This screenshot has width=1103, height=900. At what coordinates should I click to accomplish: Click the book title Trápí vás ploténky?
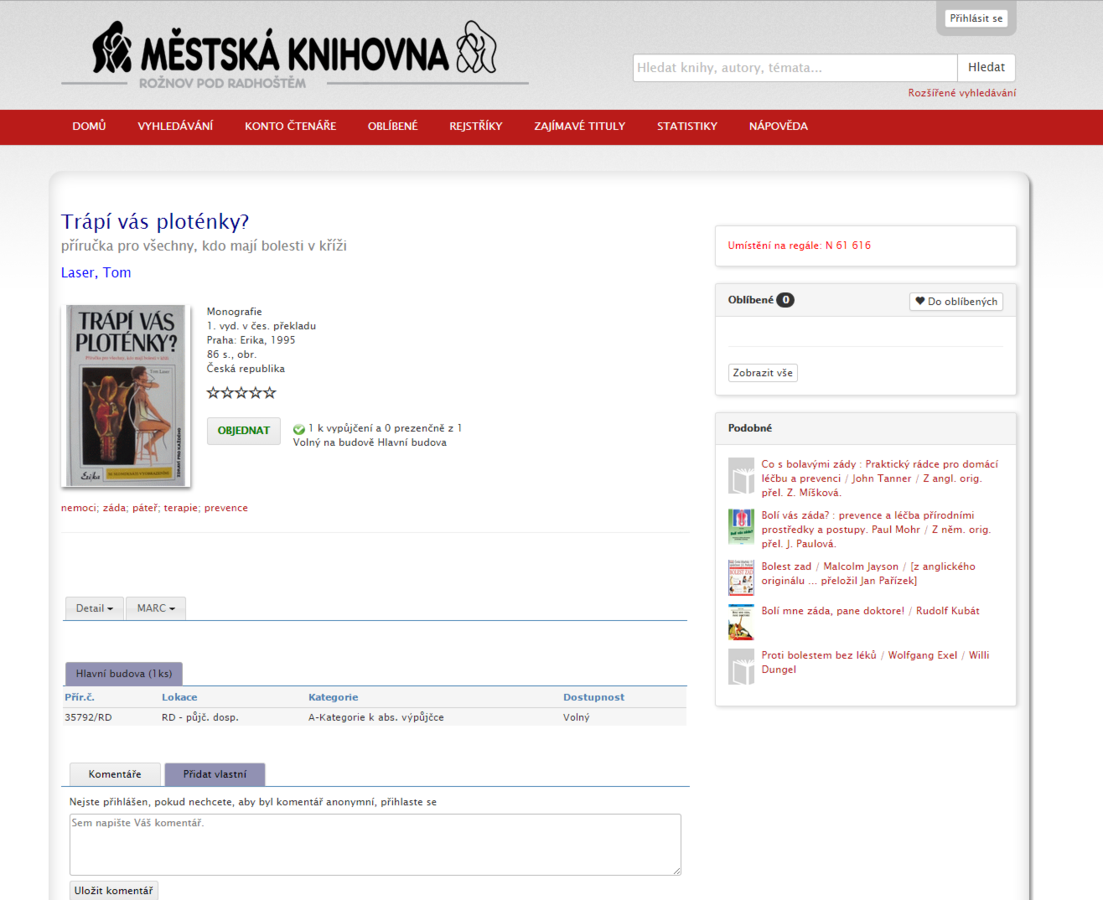pos(155,222)
